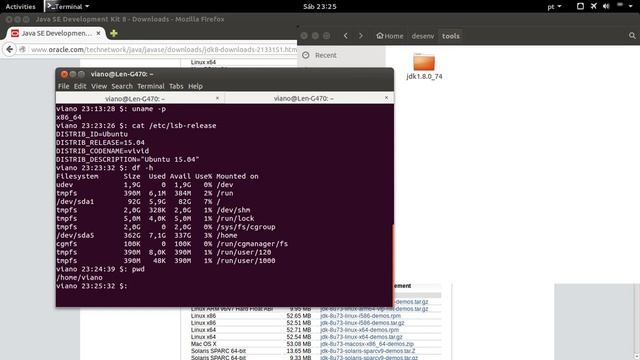Image resolution: width=640 pixels, height=360 pixels.
Task: Select desenv in Files path bar
Action: click(423, 36)
